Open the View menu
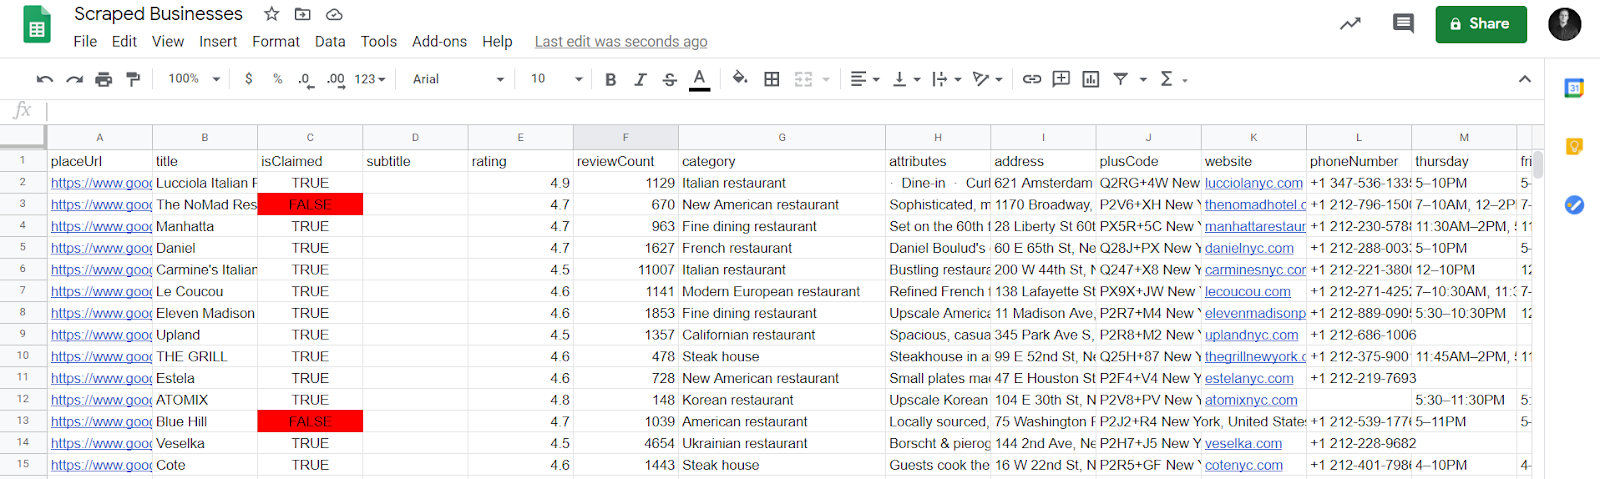1600x479 pixels. click(x=168, y=41)
